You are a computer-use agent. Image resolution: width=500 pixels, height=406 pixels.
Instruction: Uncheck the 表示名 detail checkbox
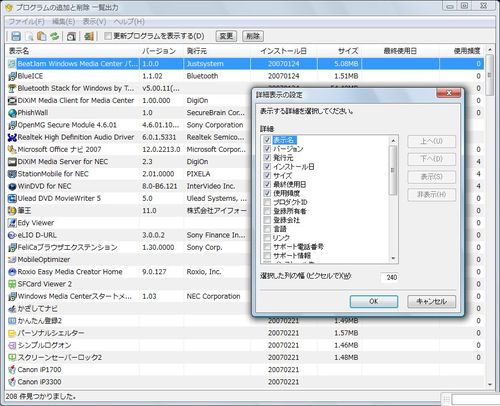click(267, 140)
